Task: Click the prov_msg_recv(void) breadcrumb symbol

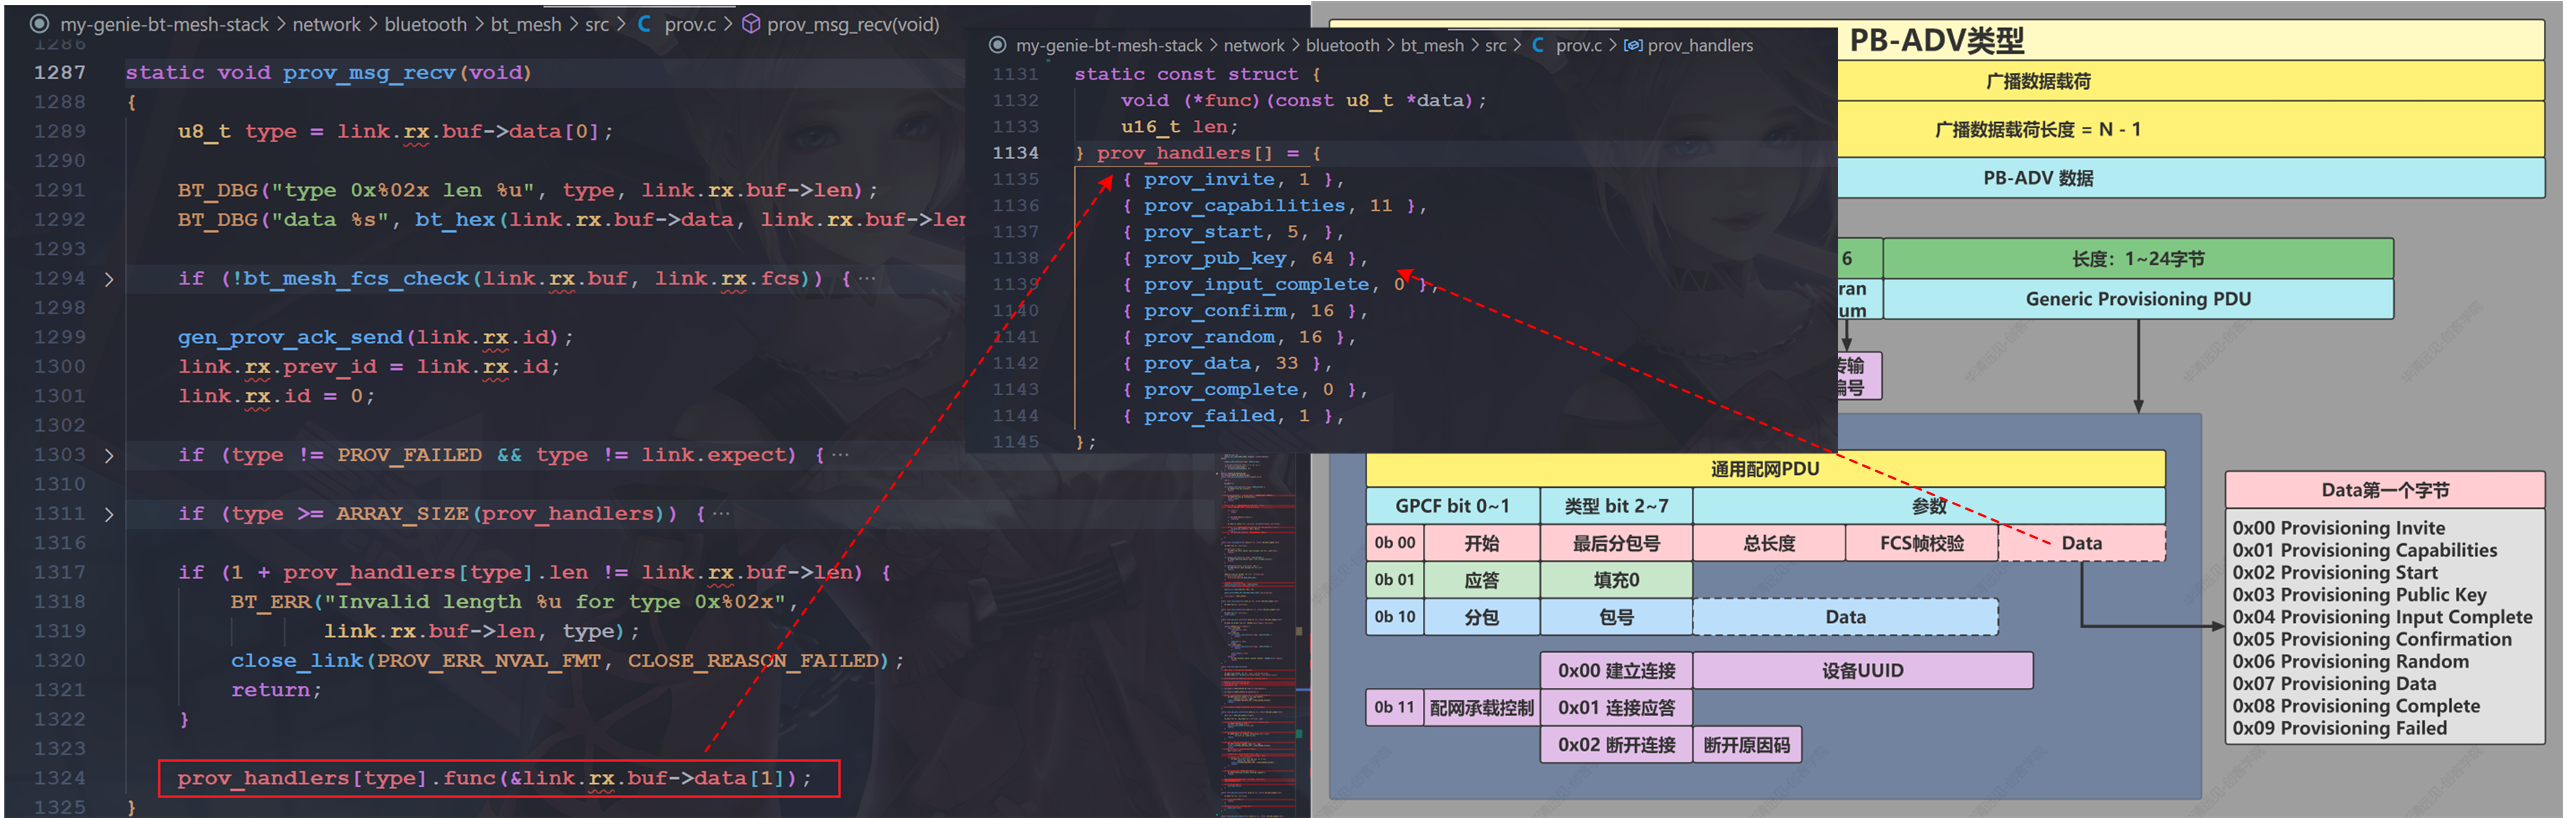Action: click(x=853, y=24)
